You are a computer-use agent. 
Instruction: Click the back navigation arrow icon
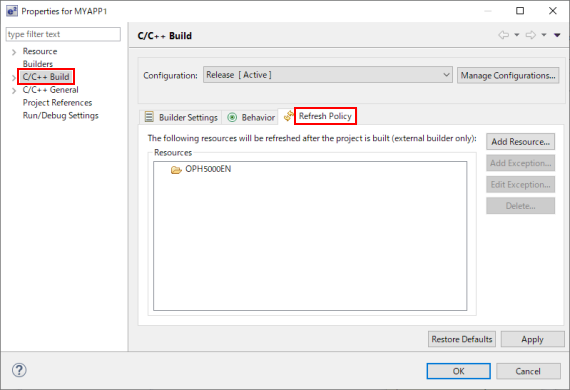(x=503, y=35)
